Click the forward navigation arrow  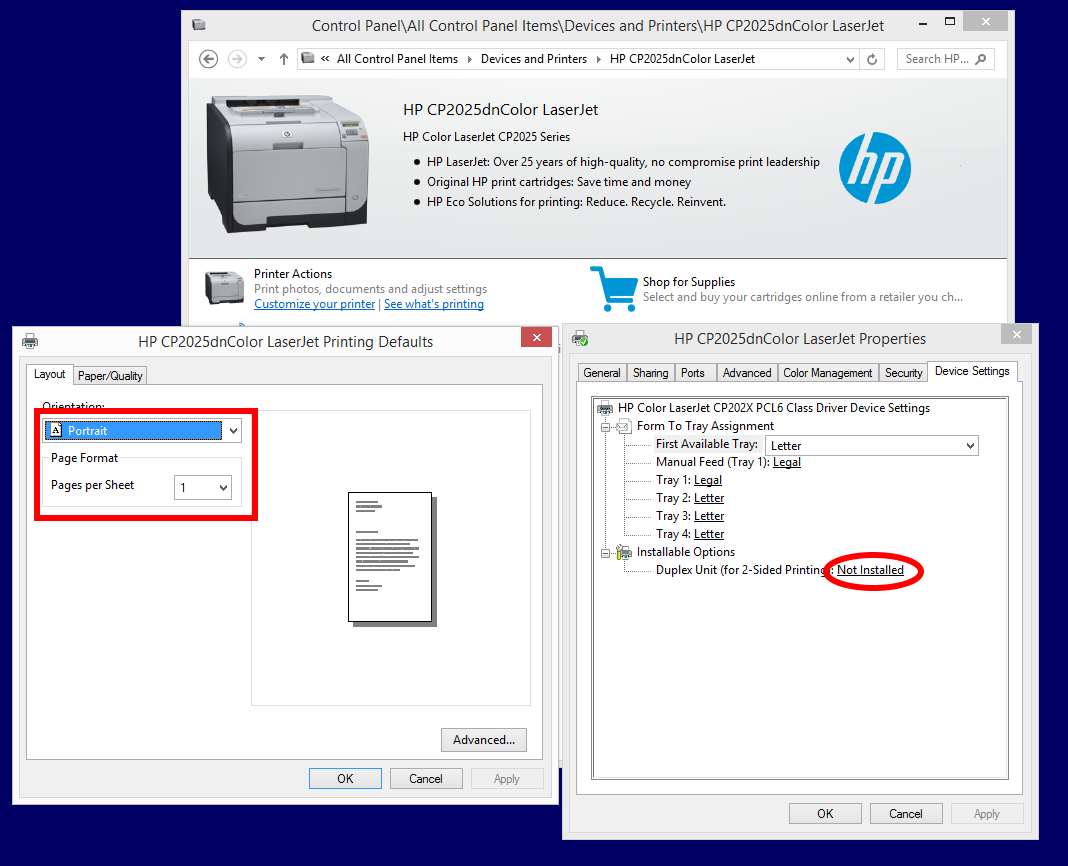click(x=237, y=59)
